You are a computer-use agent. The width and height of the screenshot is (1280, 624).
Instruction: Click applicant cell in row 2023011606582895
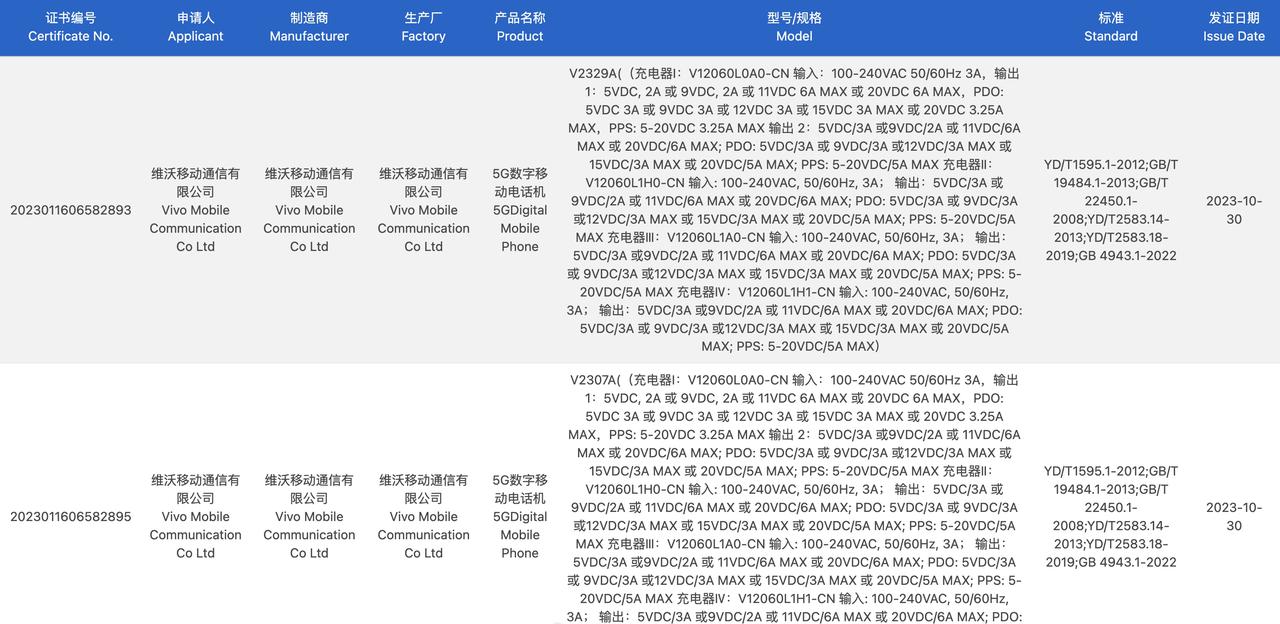[x=195, y=517]
